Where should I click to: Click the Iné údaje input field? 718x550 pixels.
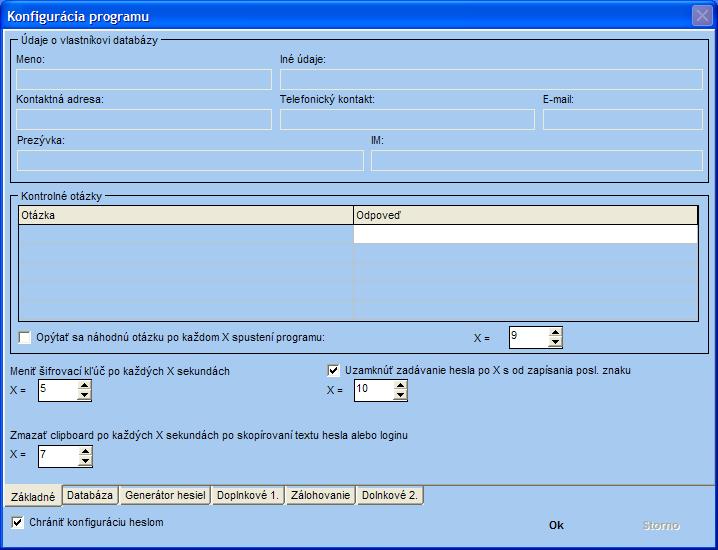tap(491, 80)
